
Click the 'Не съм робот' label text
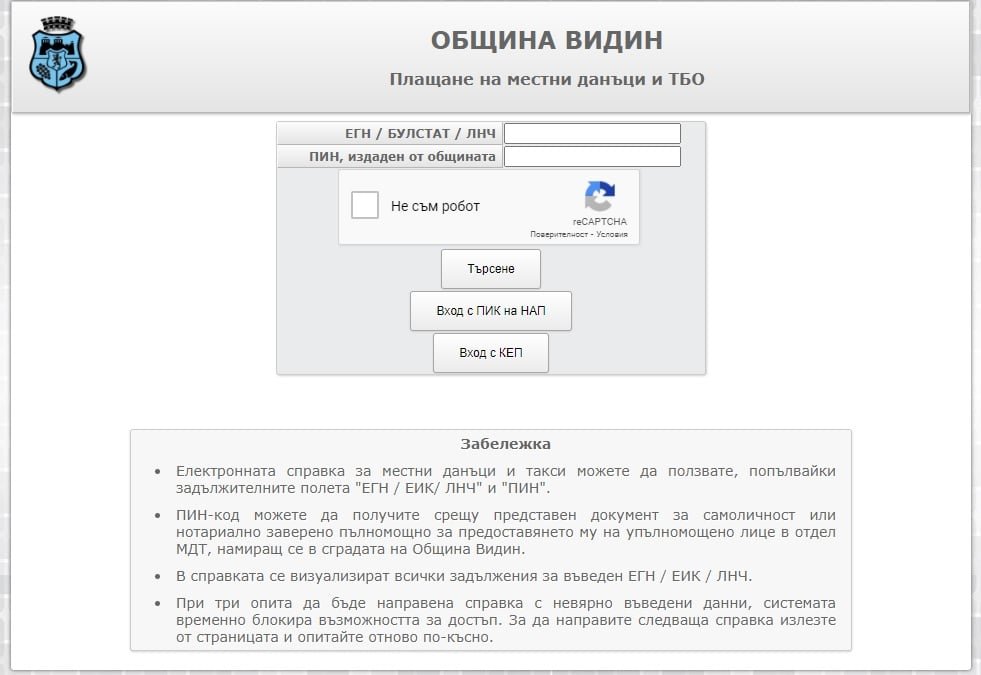pyautogui.click(x=435, y=207)
